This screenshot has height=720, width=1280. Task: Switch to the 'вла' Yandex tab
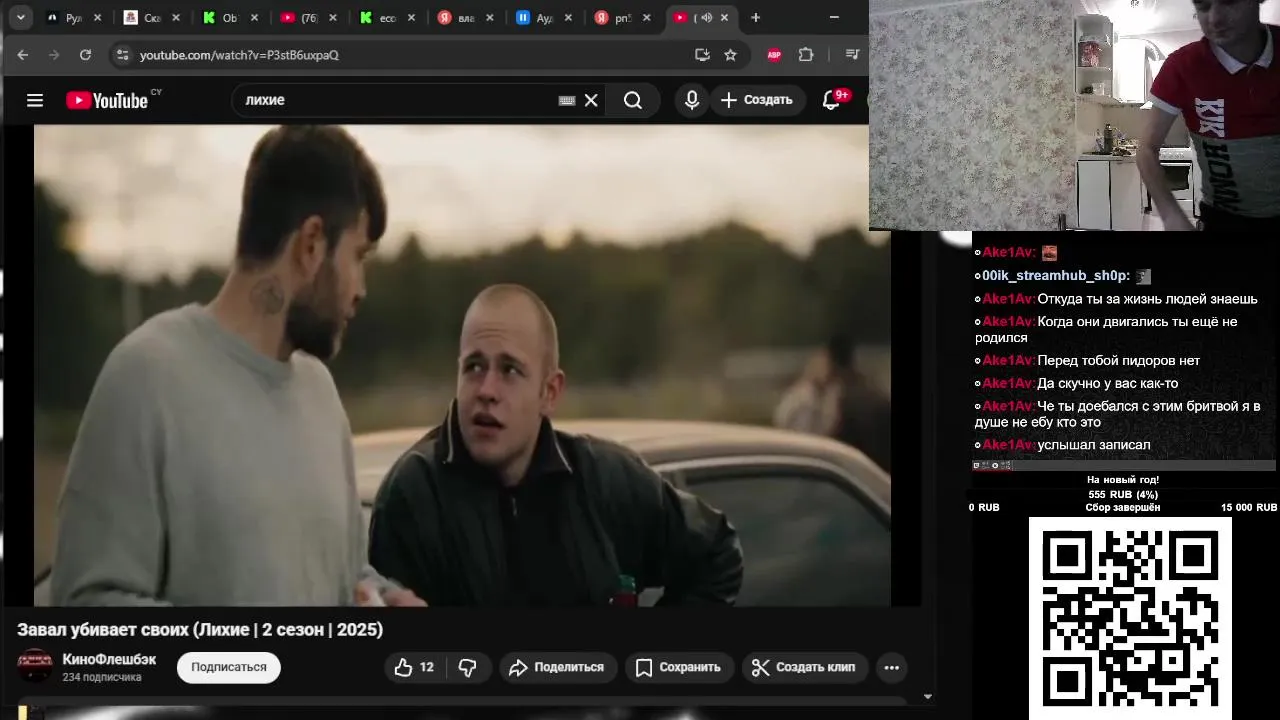click(464, 18)
